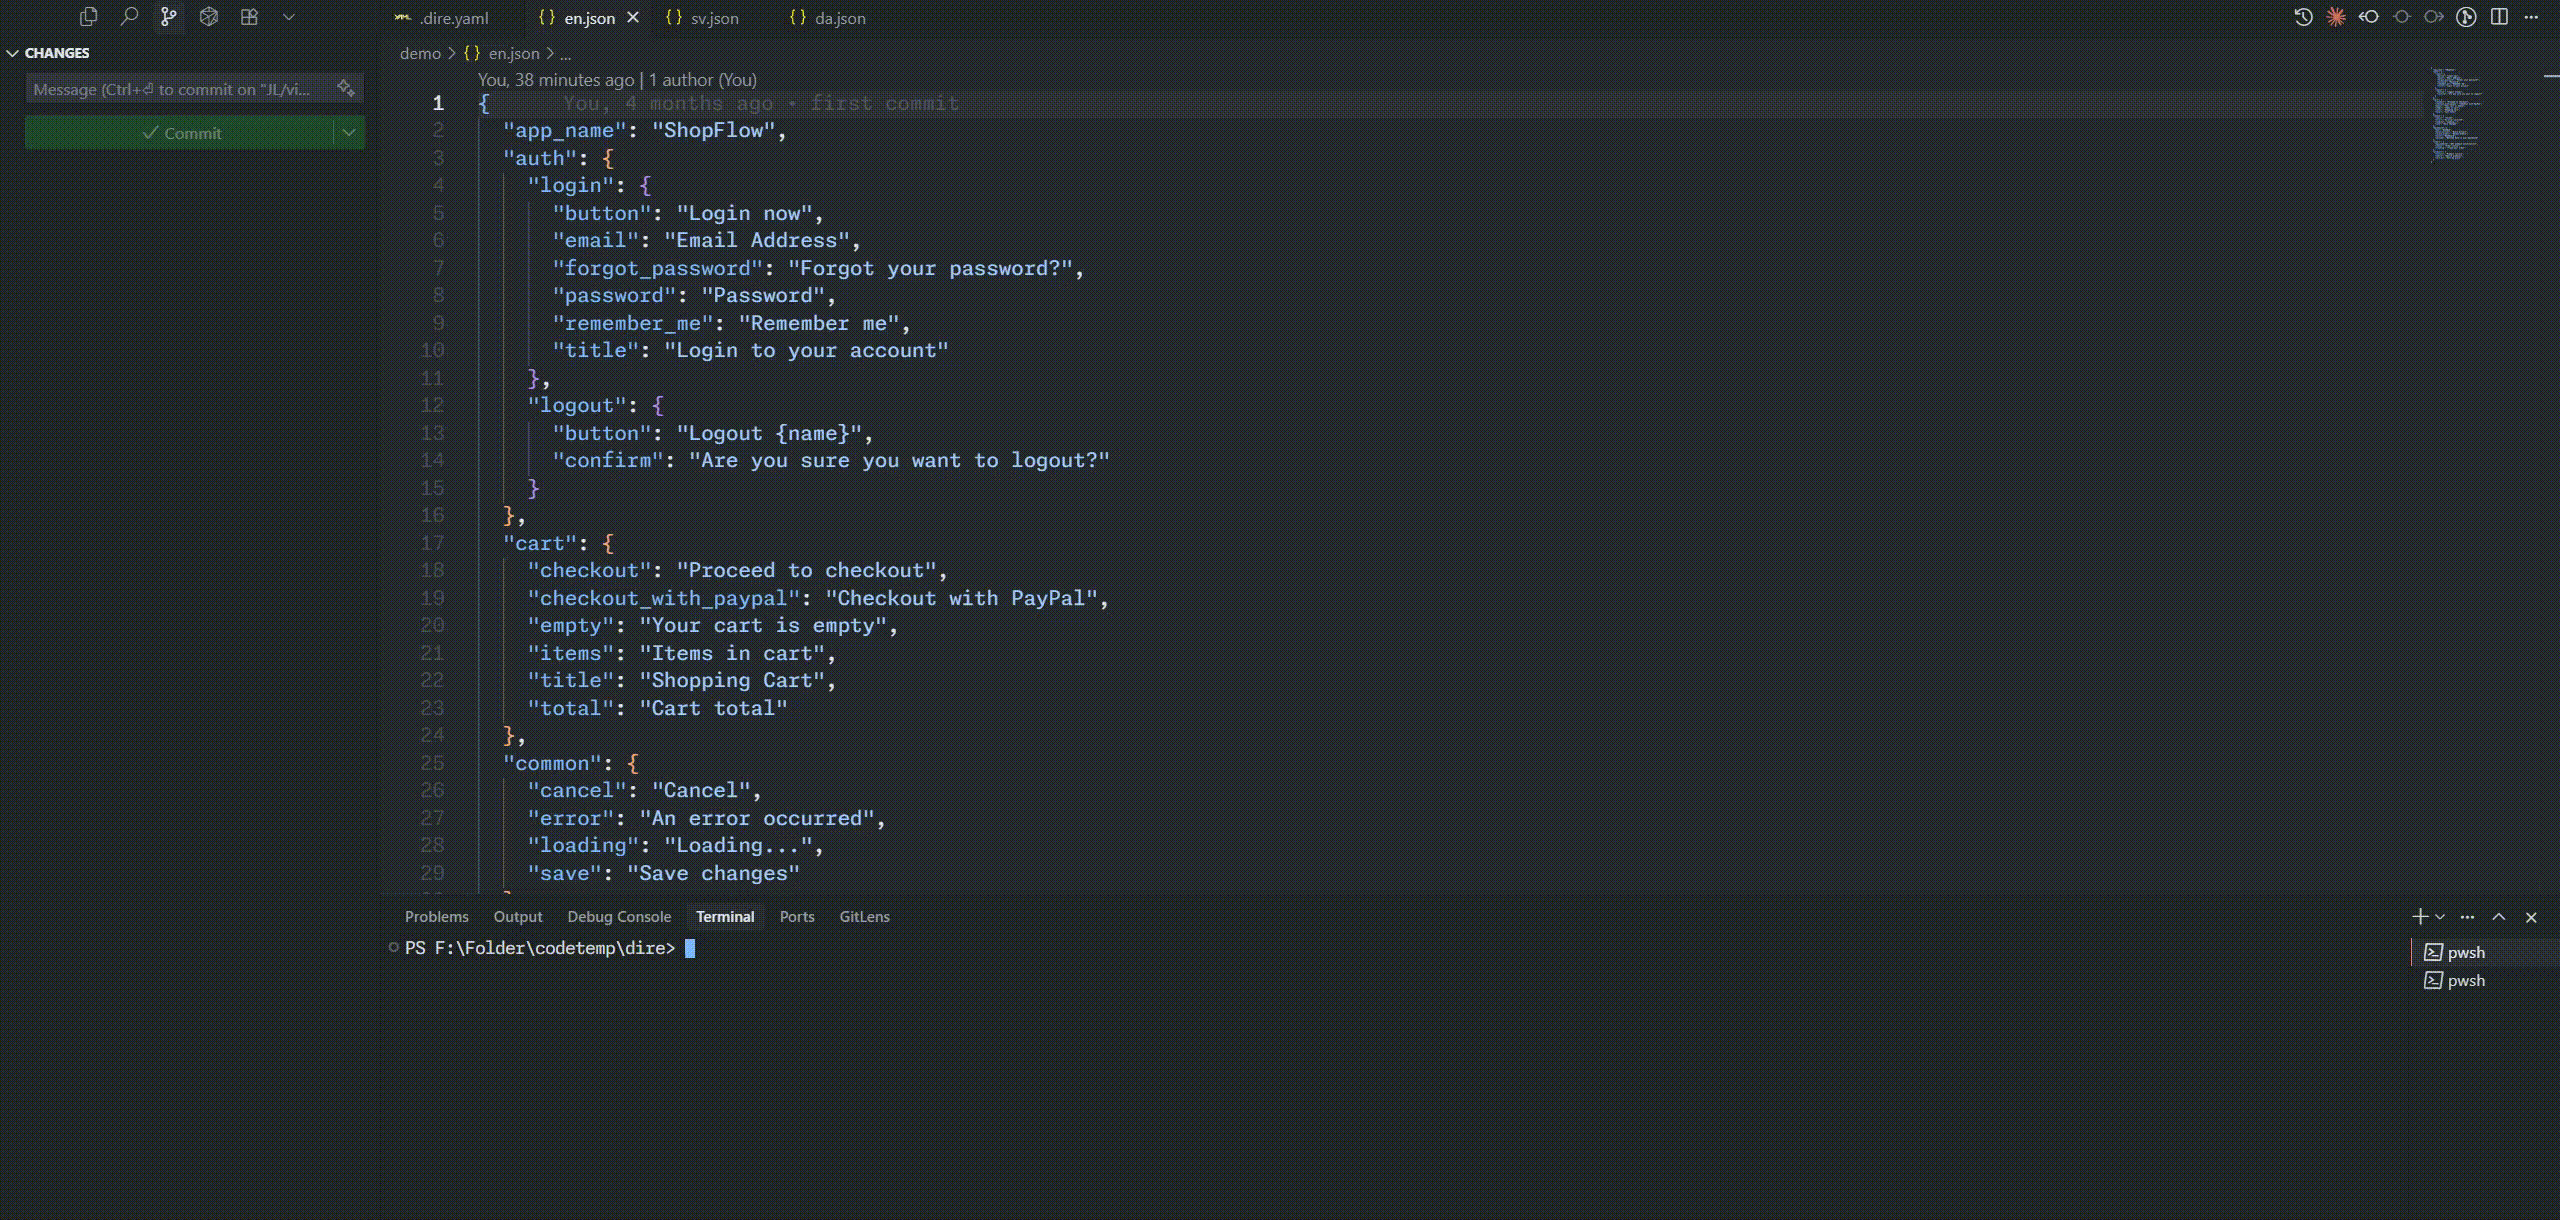Screen dimensions: 2560x1220
Task: Generate commit message with sparkle icon
Action: pos(345,88)
